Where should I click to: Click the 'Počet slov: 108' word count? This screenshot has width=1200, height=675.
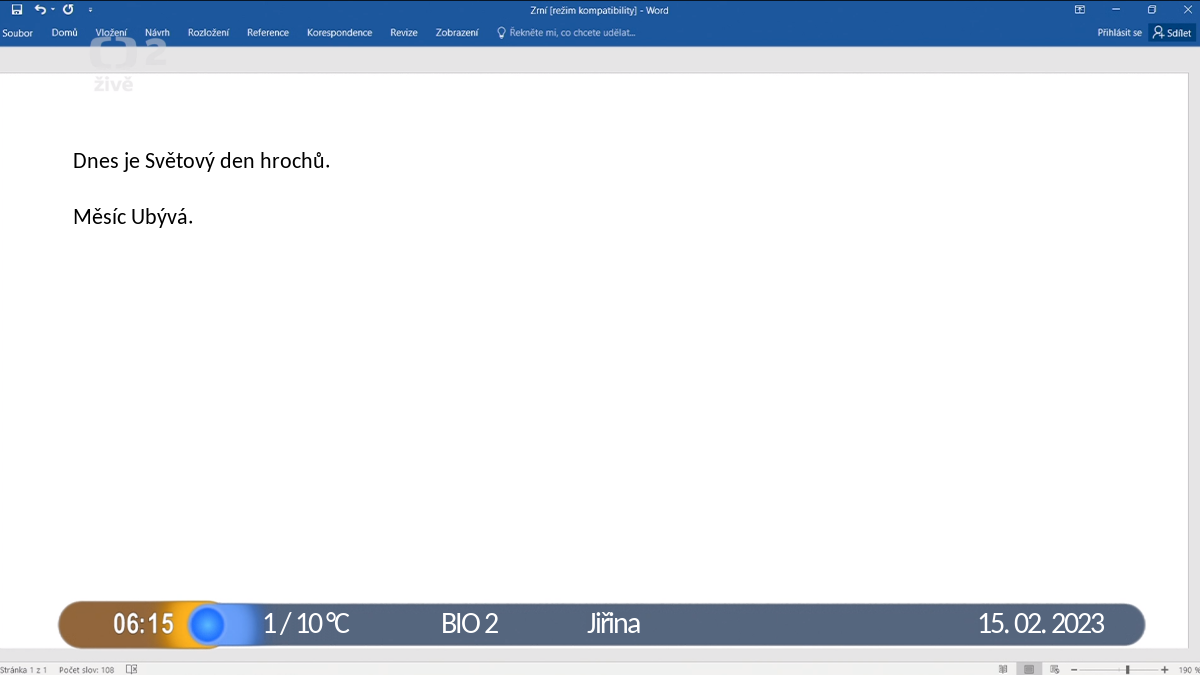(86, 669)
